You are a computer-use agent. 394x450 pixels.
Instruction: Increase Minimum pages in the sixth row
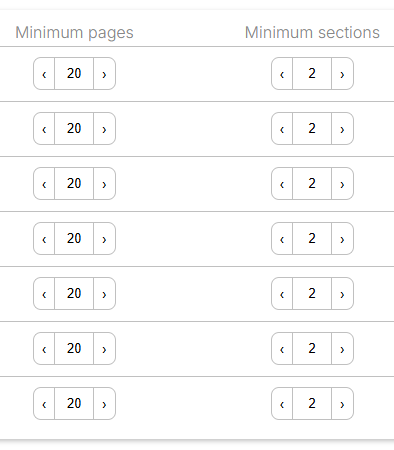pos(104,349)
